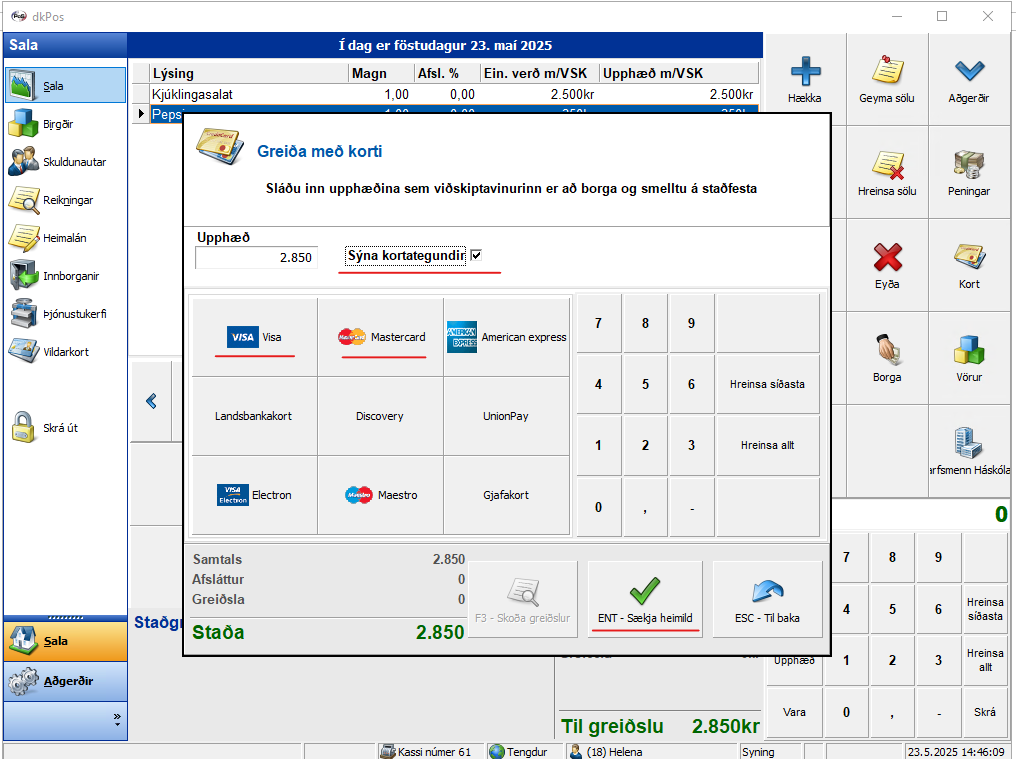
Task: Select American Express card option
Action: coord(506,337)
